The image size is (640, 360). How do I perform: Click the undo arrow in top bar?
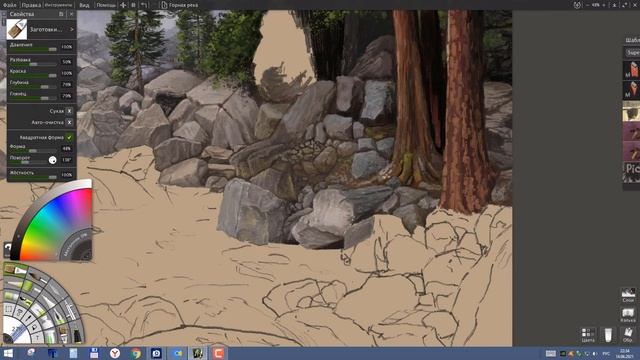(144, 5)
